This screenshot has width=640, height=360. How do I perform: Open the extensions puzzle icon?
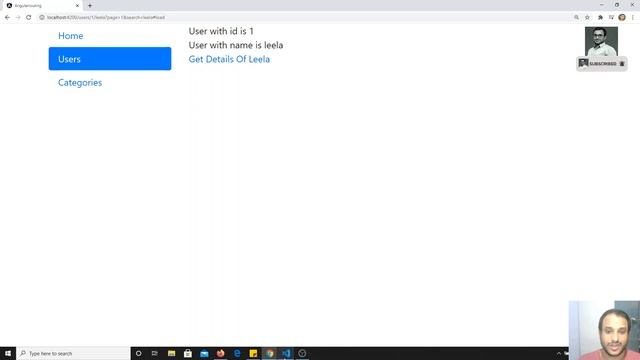600,18
